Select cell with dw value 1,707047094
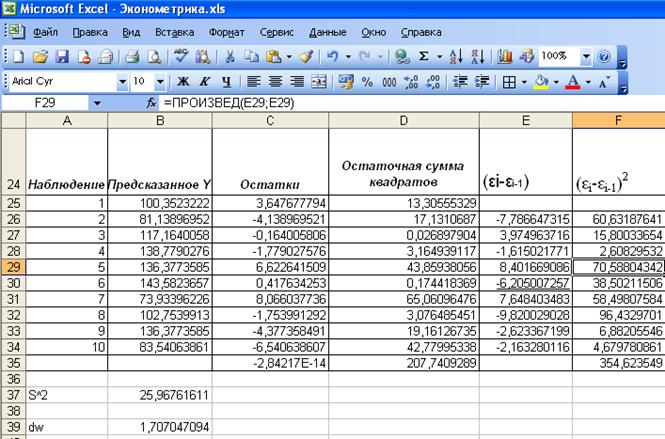Screen dimensions: 665x439 point(160,427)
